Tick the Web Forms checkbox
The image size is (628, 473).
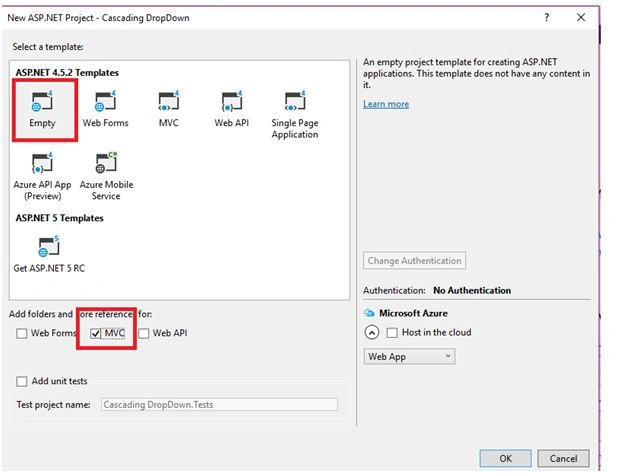click(22, 333)
